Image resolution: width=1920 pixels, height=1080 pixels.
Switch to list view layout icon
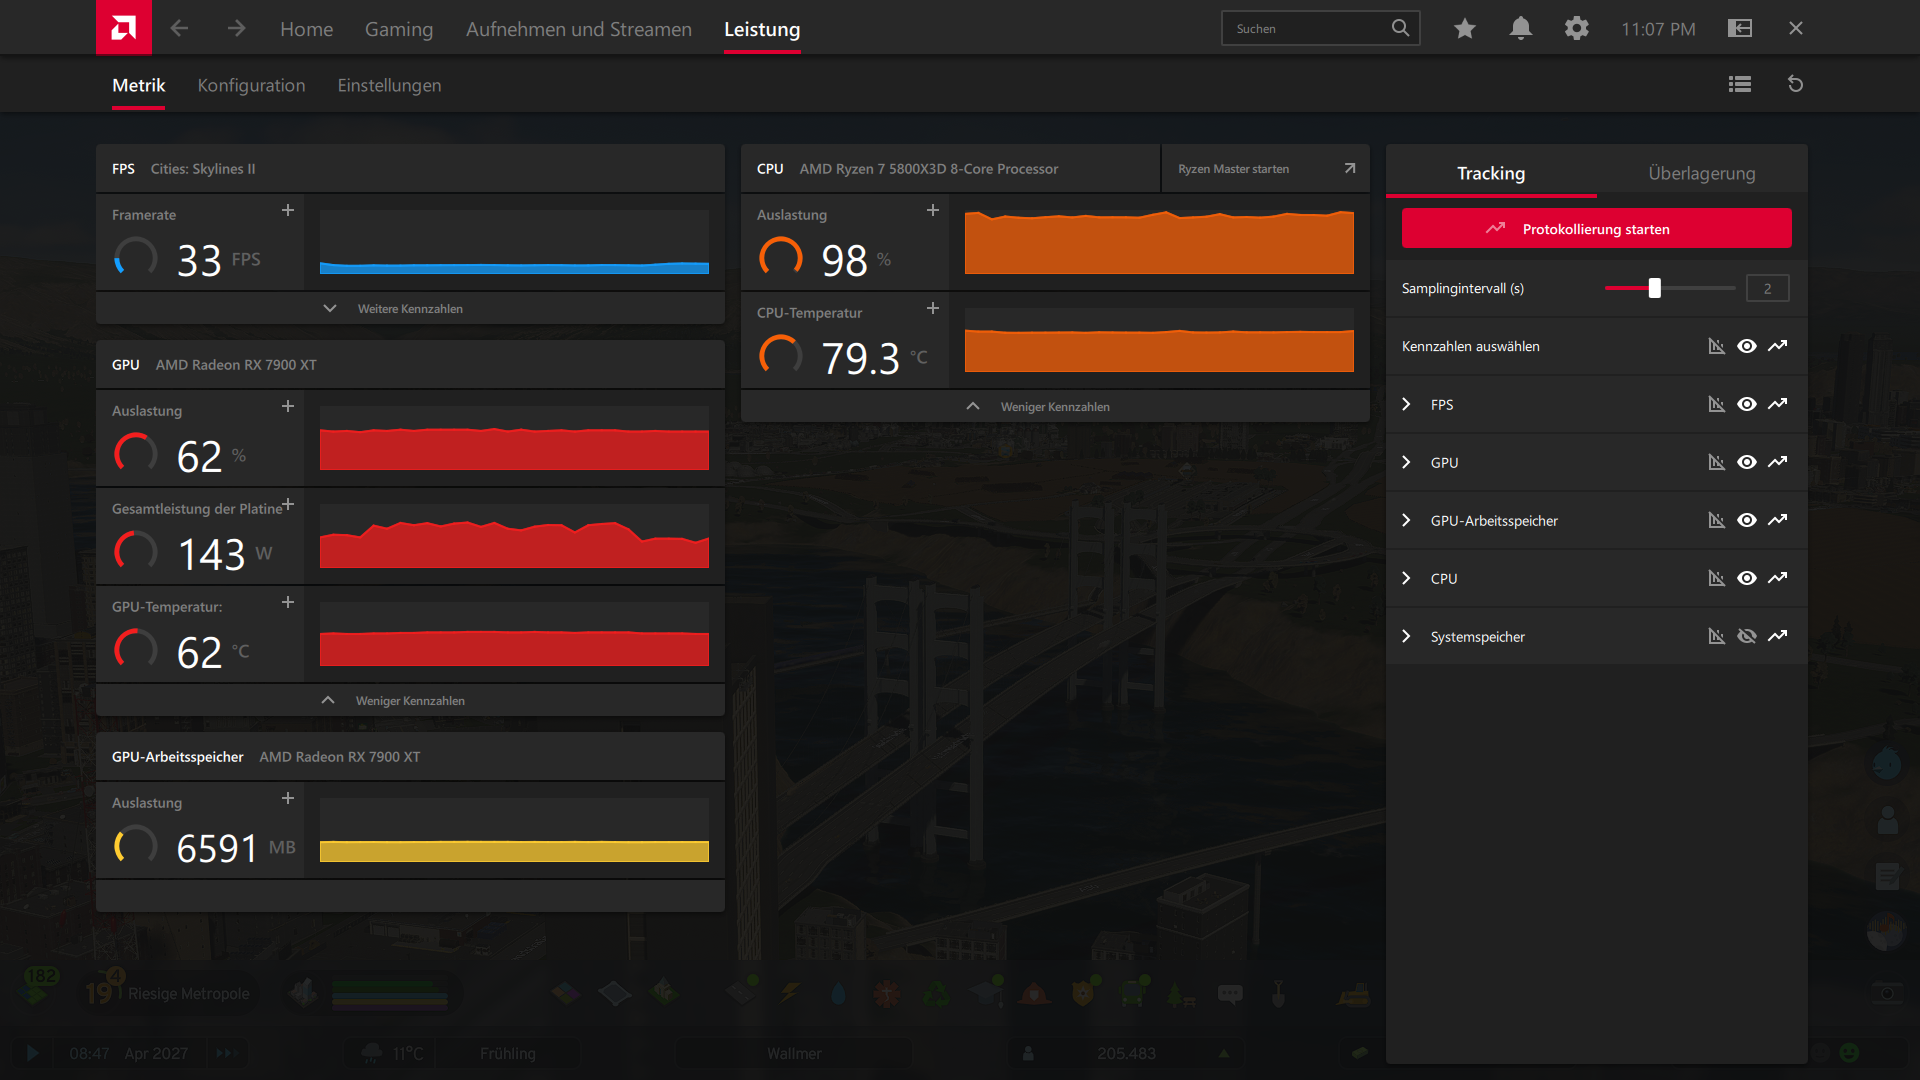tap(1740, 84)
